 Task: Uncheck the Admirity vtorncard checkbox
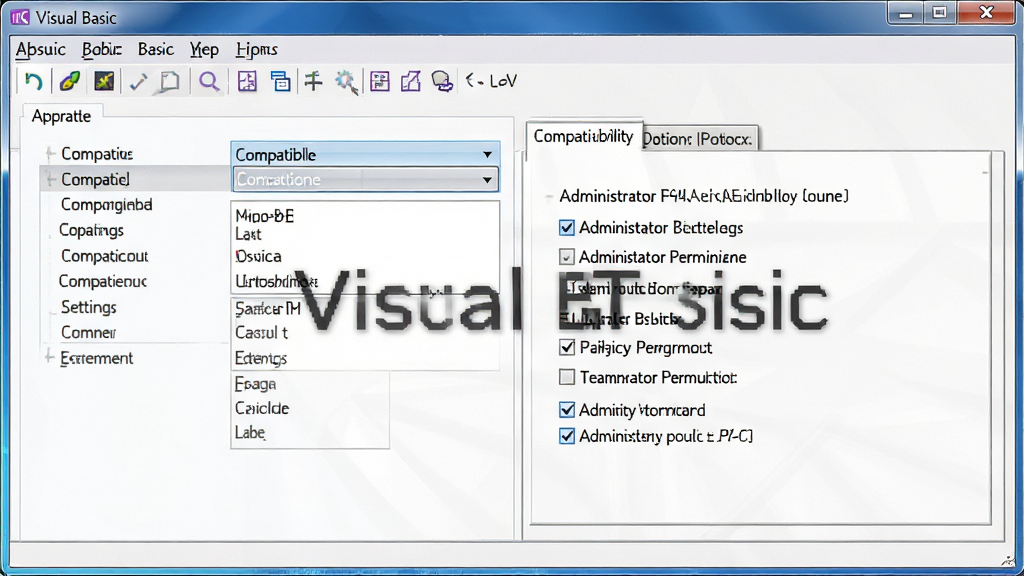pyautogui.click(x=567, y=410)
